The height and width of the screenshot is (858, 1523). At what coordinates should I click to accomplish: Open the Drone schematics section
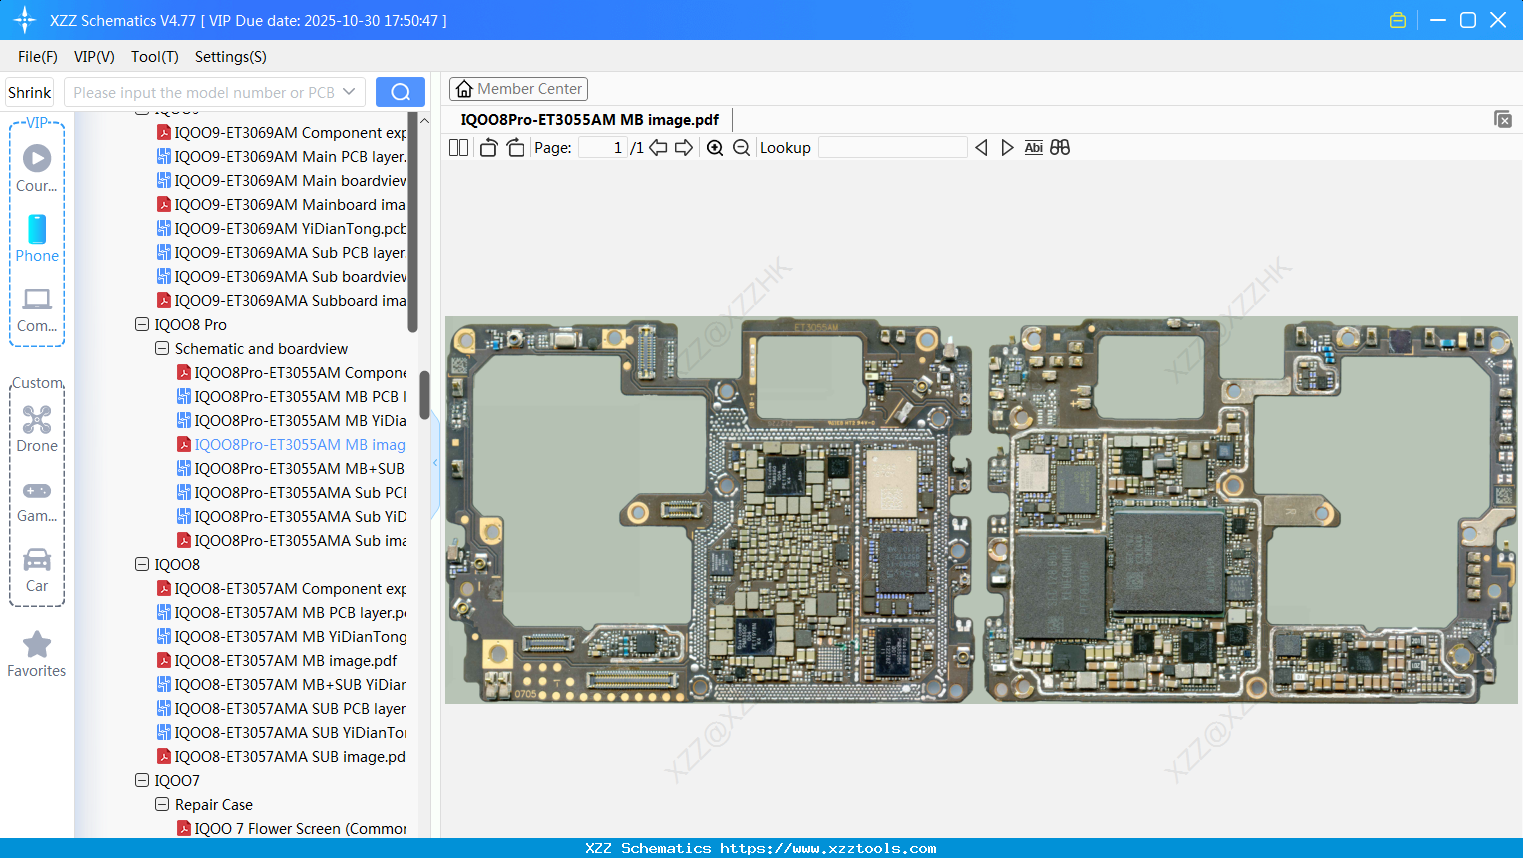pyautogui.click(x=36, y=428)
